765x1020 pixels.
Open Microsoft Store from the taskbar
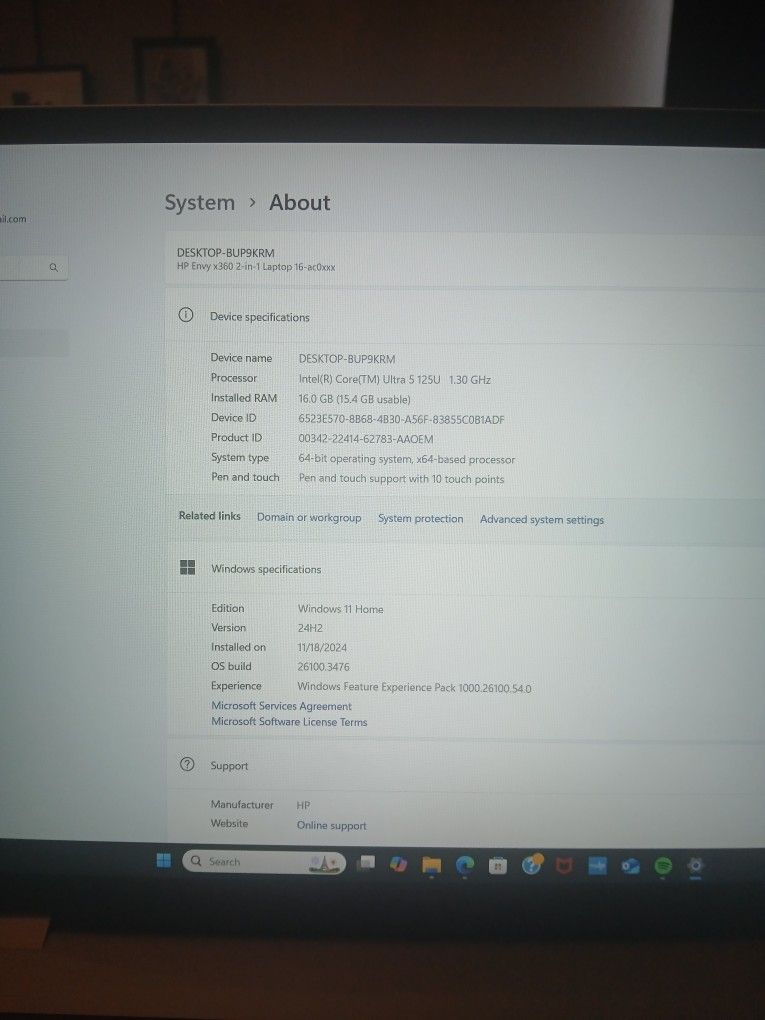(x=498, y=865)
